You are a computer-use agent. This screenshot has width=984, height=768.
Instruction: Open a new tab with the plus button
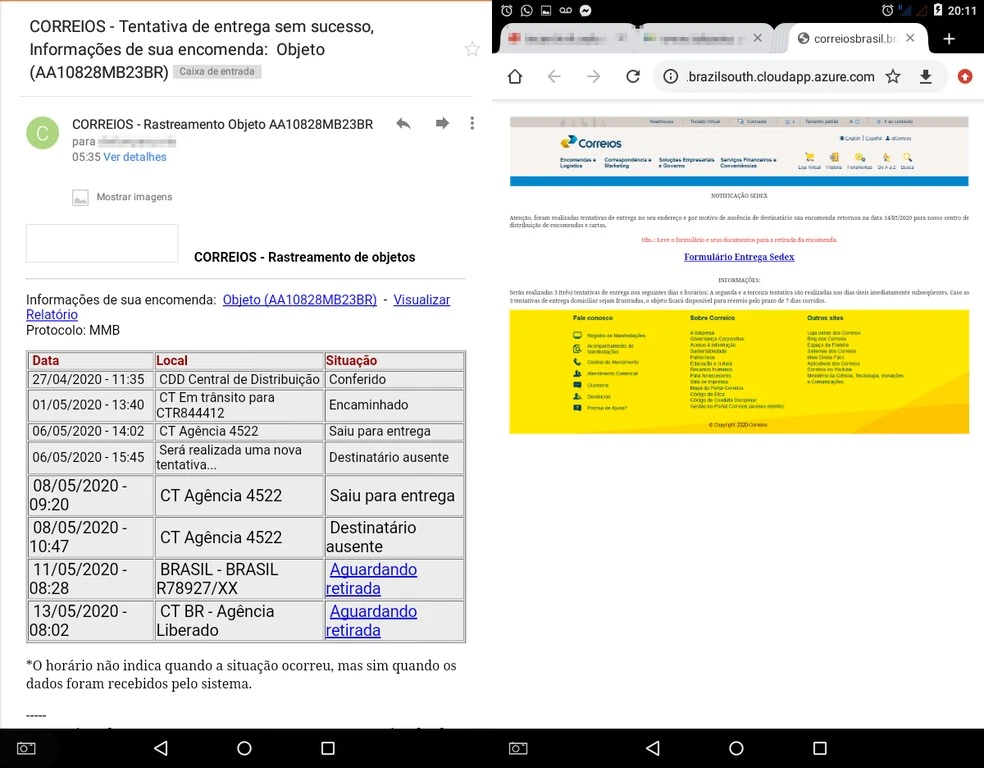click(949, 38)
